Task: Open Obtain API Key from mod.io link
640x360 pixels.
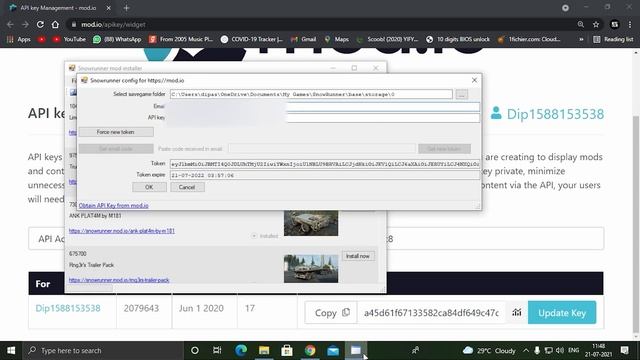Action: pyautogui.click(x=113, y=206)
